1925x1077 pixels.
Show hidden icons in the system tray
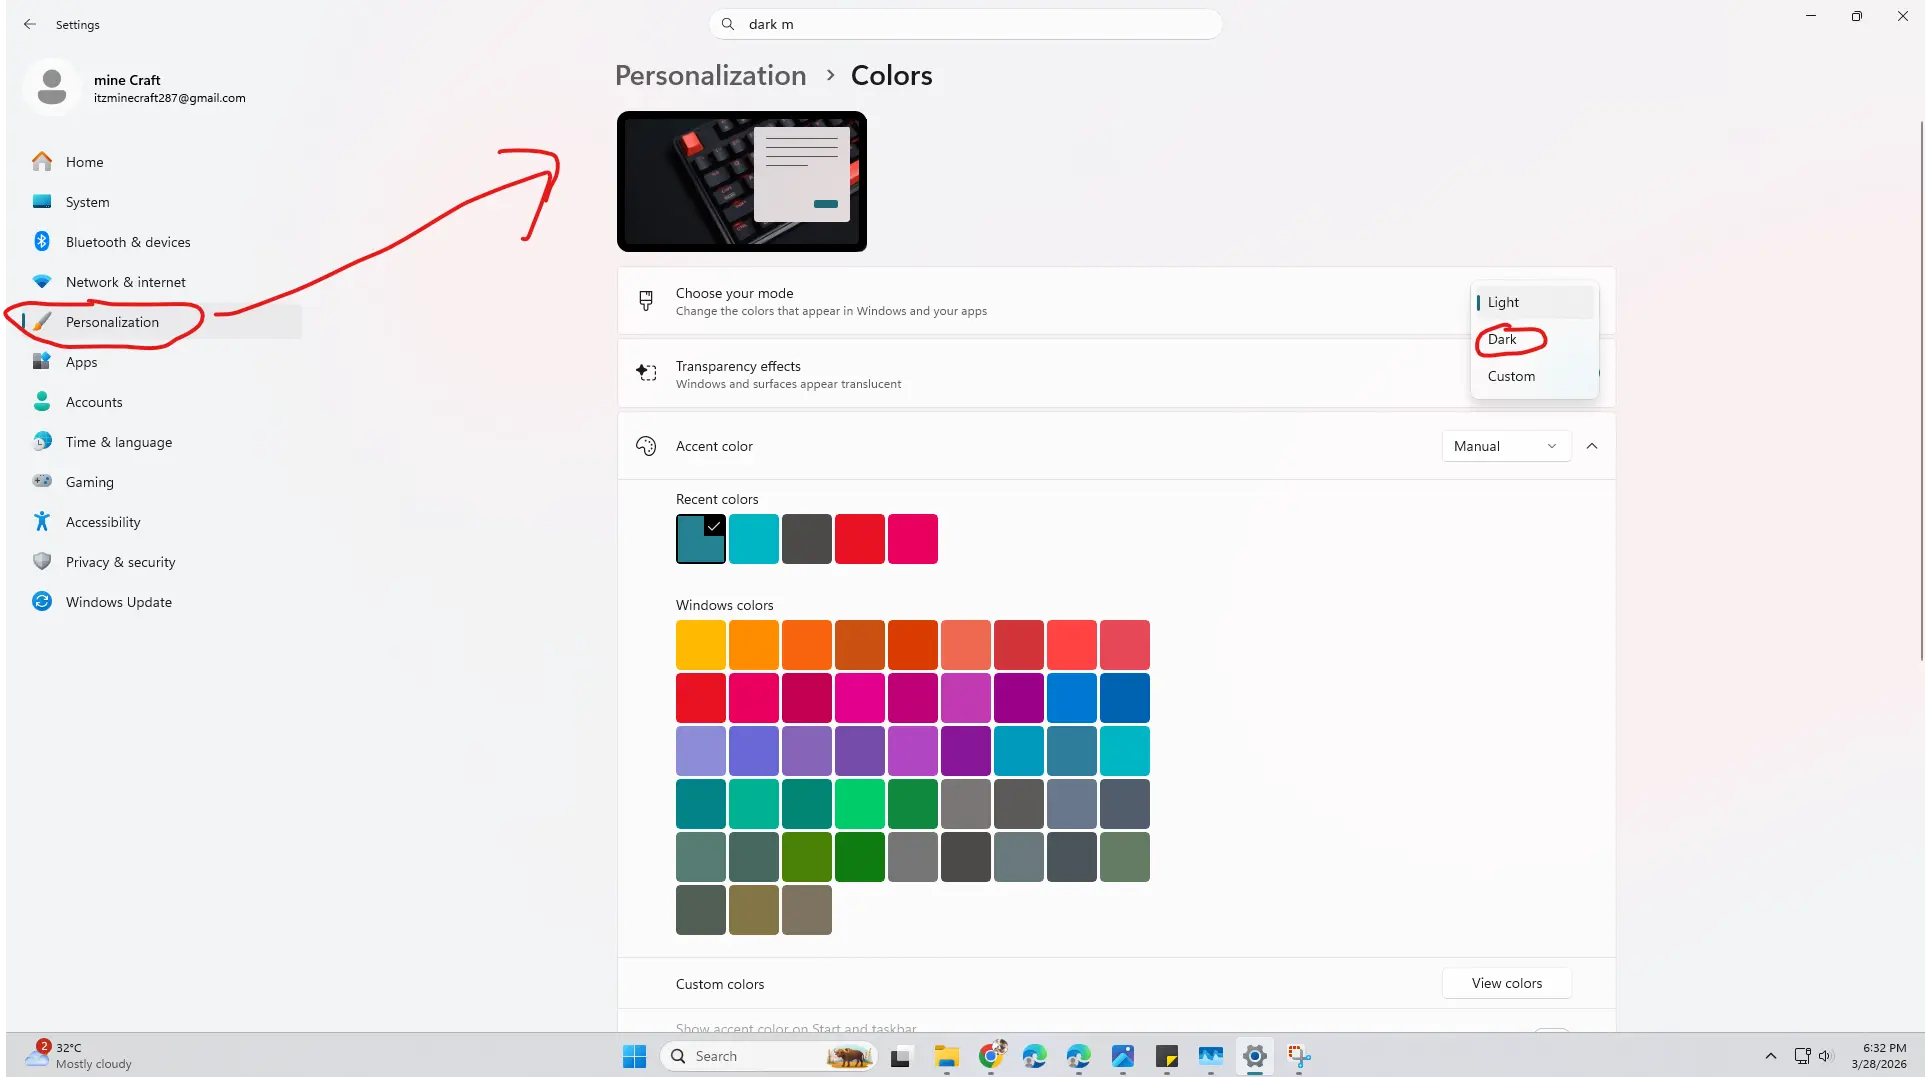[1770, 1056]
